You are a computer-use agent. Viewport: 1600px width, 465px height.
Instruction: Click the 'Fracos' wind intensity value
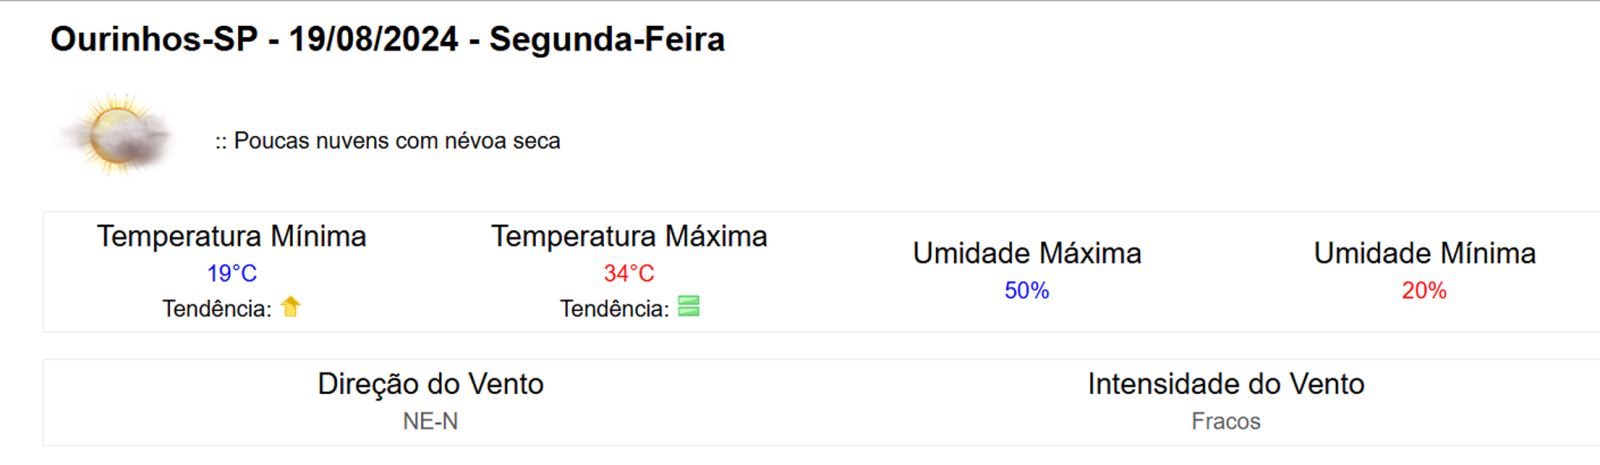[1226, 422]
